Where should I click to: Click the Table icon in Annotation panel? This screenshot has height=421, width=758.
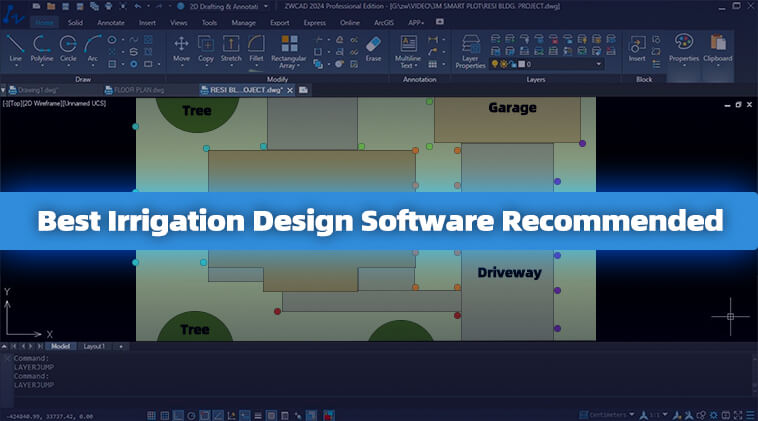click(433, 64)
